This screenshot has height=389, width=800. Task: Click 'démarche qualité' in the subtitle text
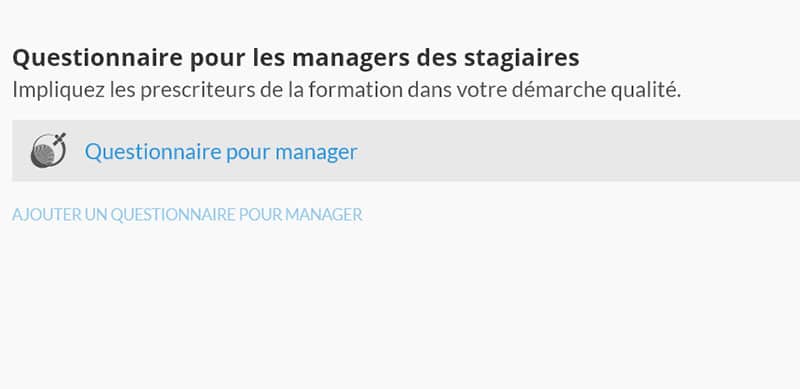tap(596, 90)
